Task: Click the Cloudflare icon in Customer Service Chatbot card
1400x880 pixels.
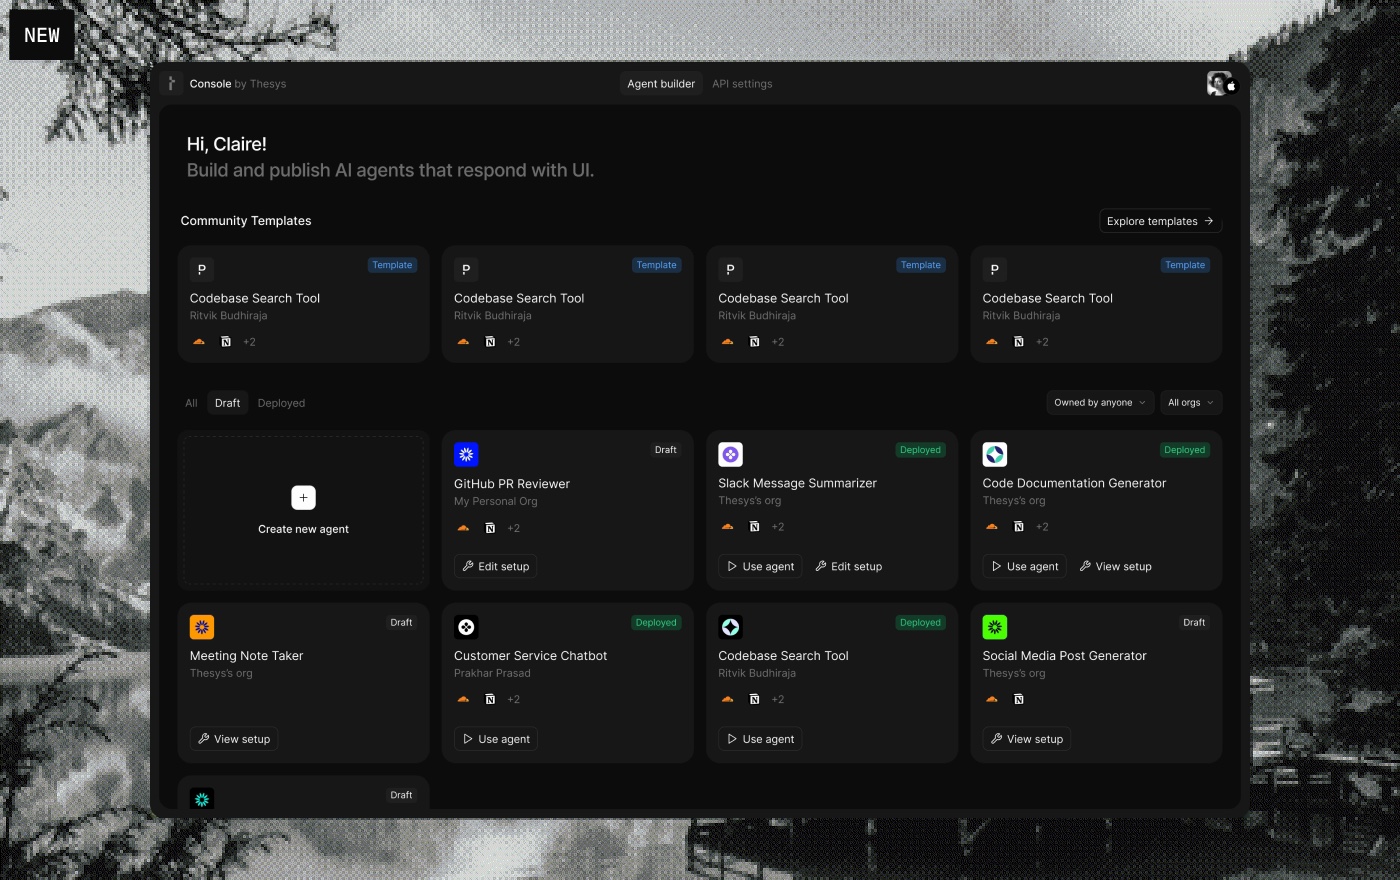Action: 463,700
